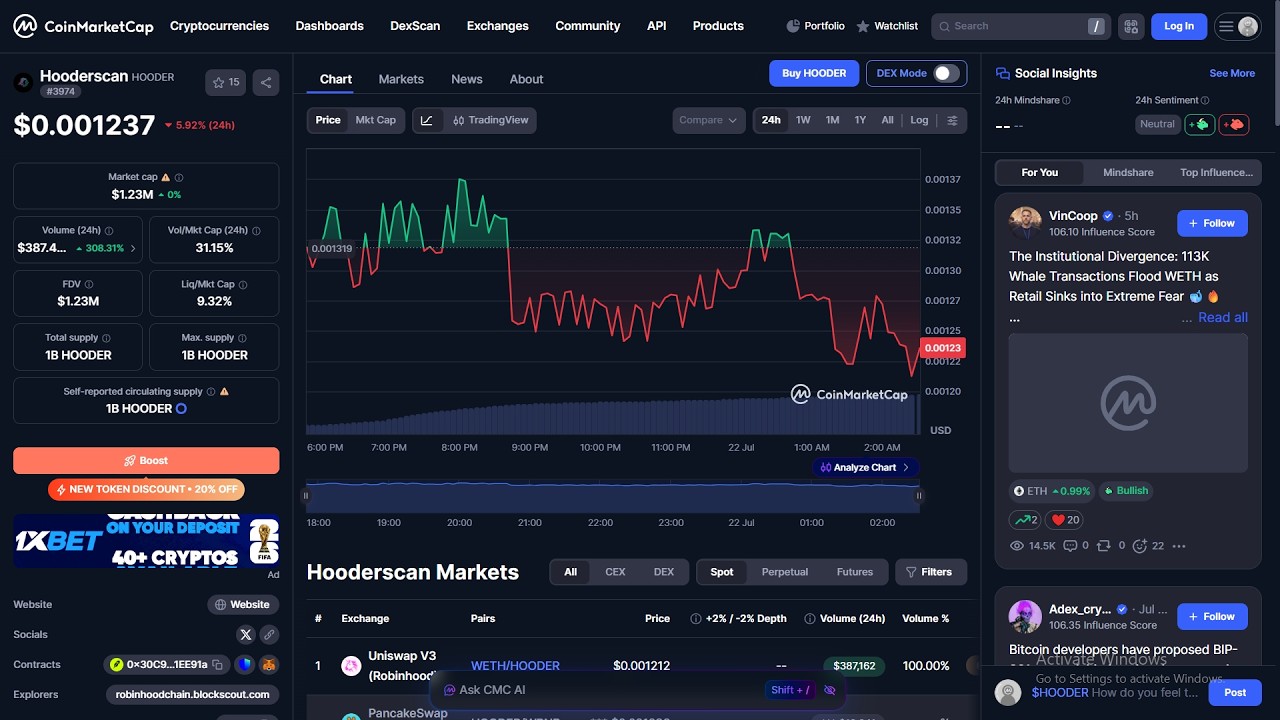Click the Log In button
Viewport: 1280px width, 720px height.
(x=1179, y=26)
